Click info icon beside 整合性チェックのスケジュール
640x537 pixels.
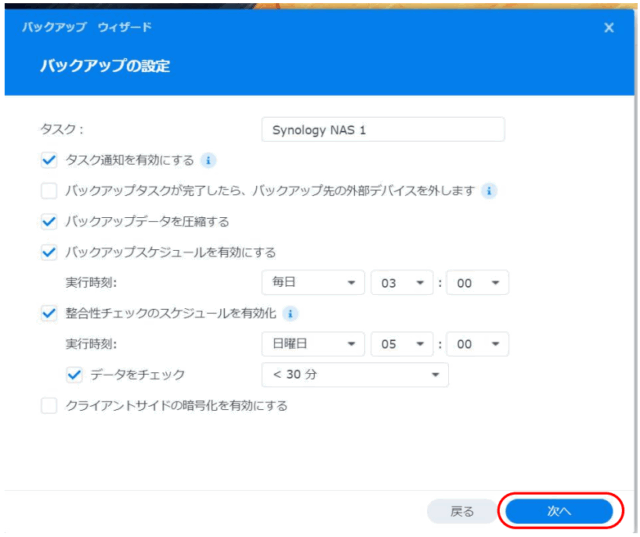pos(291,314)
